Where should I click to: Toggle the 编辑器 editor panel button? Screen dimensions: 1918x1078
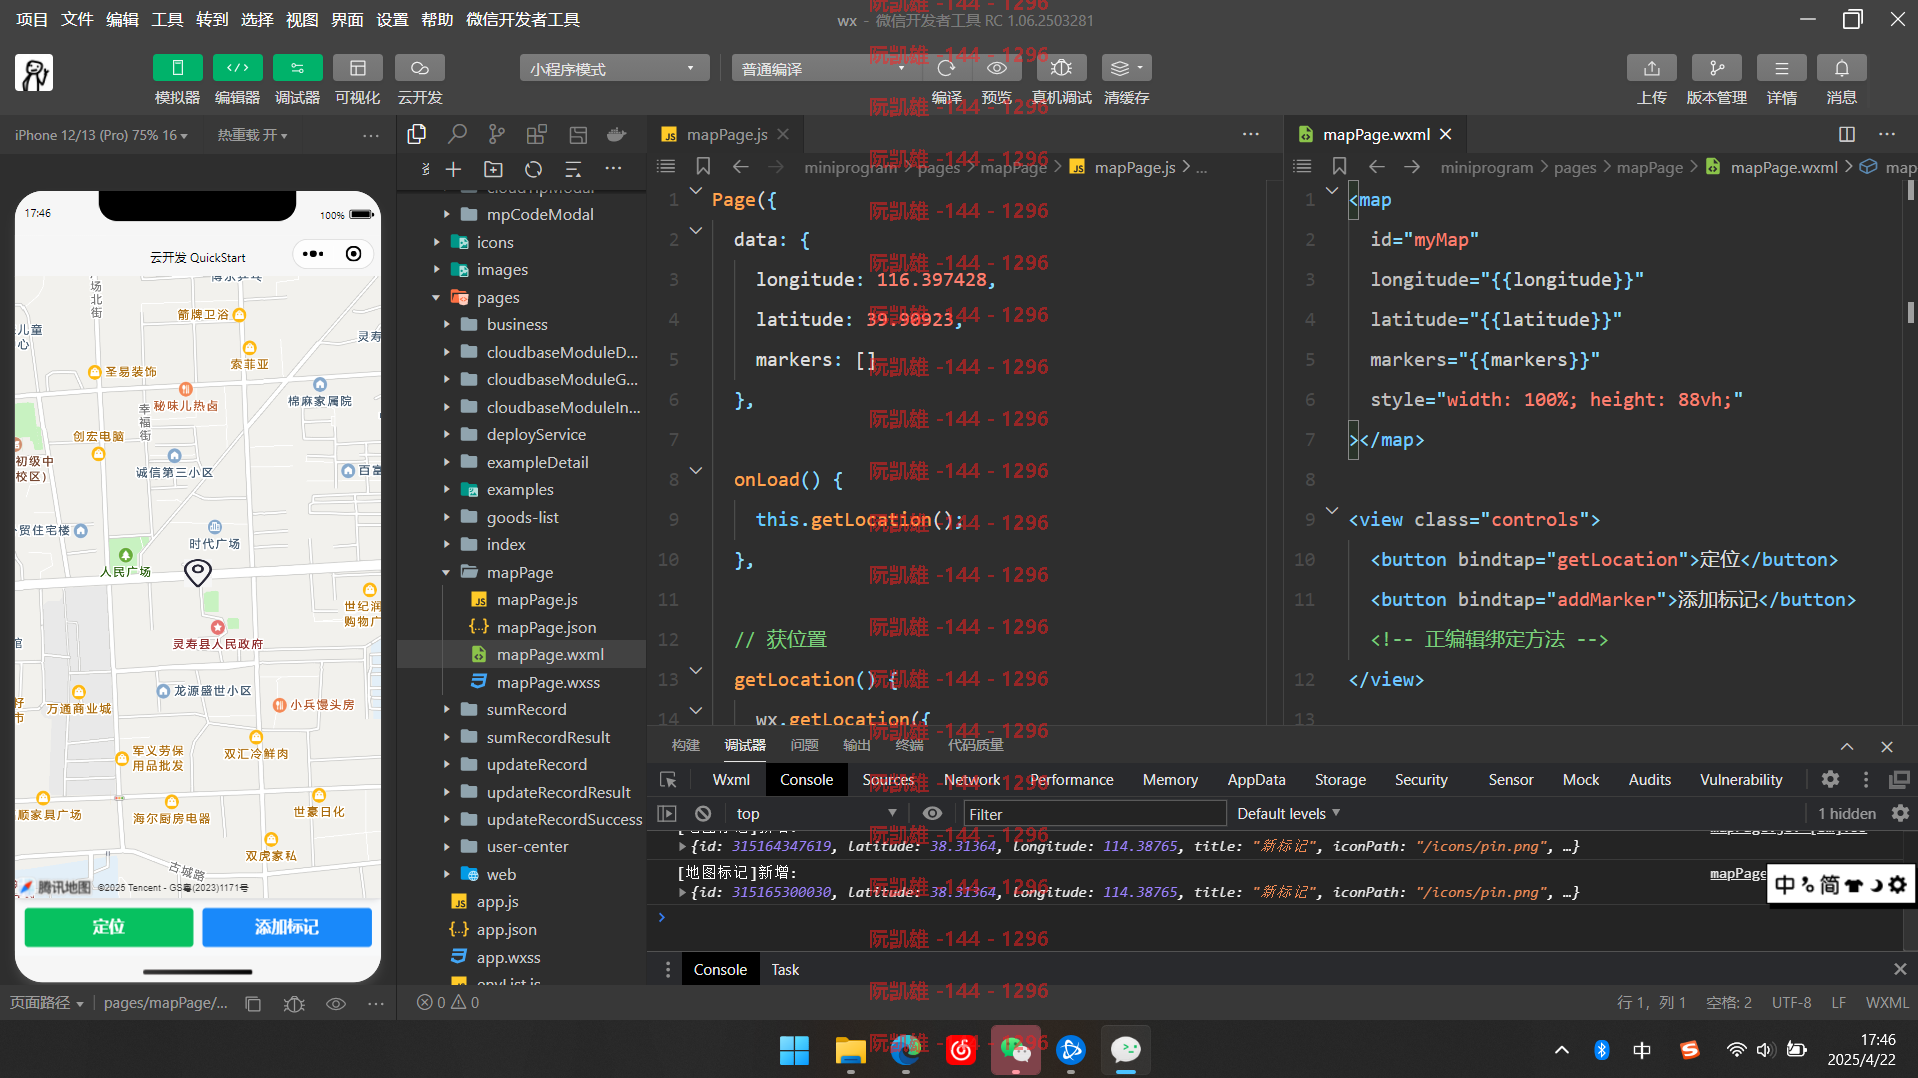click(237, 68)
